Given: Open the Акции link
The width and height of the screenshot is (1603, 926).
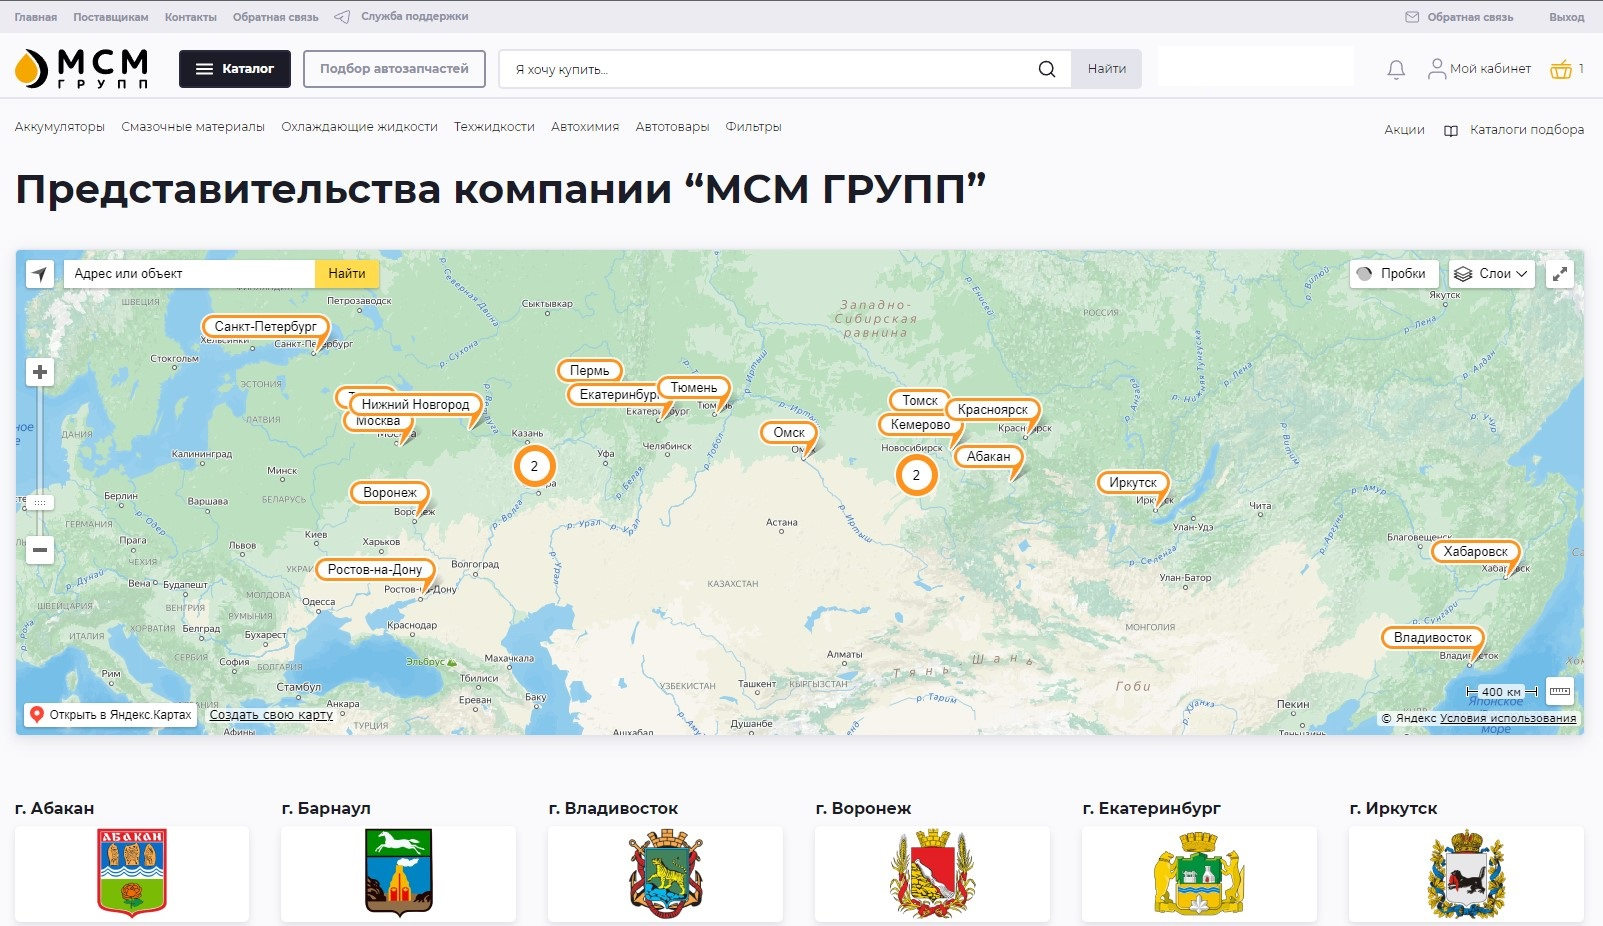Looking at the screenshot, I should pos(1404,130).
